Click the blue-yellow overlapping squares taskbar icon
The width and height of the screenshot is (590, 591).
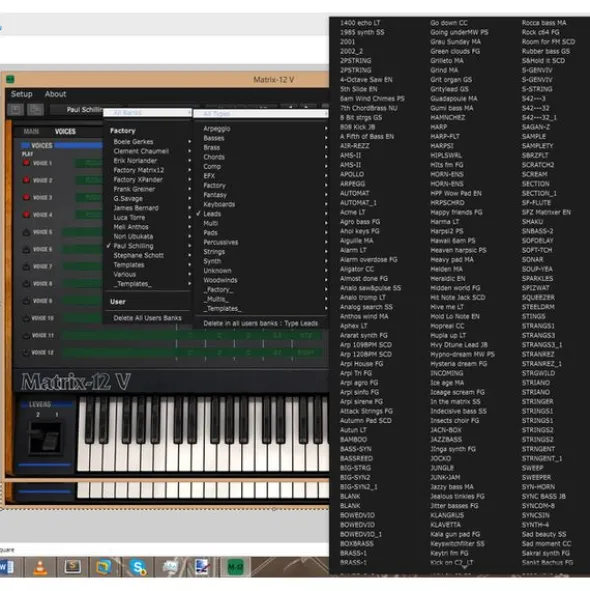coord(103,567)
